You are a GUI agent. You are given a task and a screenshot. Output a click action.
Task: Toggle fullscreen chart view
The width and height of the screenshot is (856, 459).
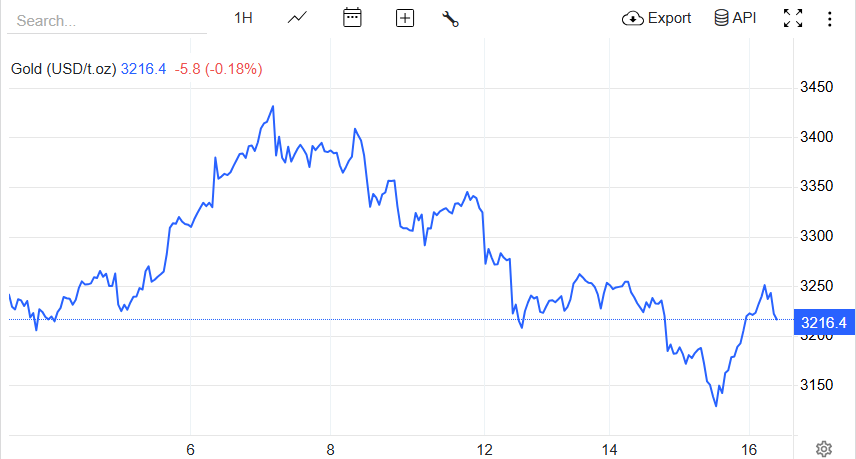(x=793, y=18)
